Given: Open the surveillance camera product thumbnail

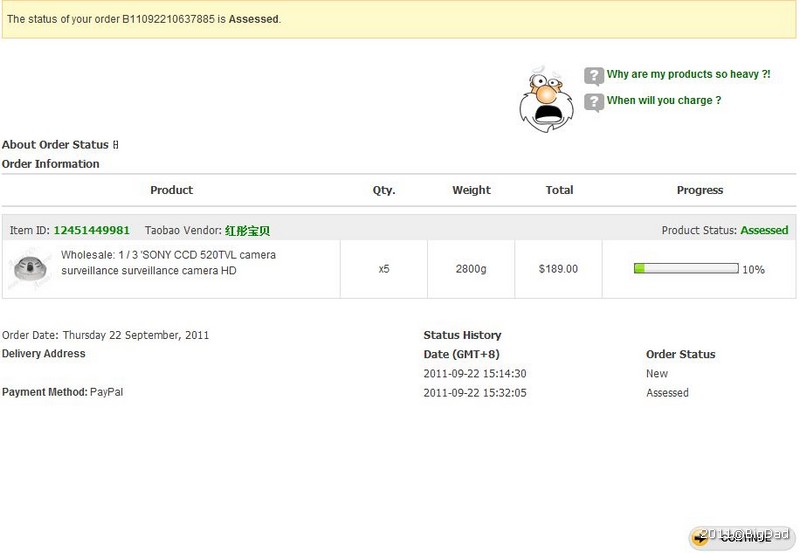Looking at the screenshot, I should click(30, 268).
